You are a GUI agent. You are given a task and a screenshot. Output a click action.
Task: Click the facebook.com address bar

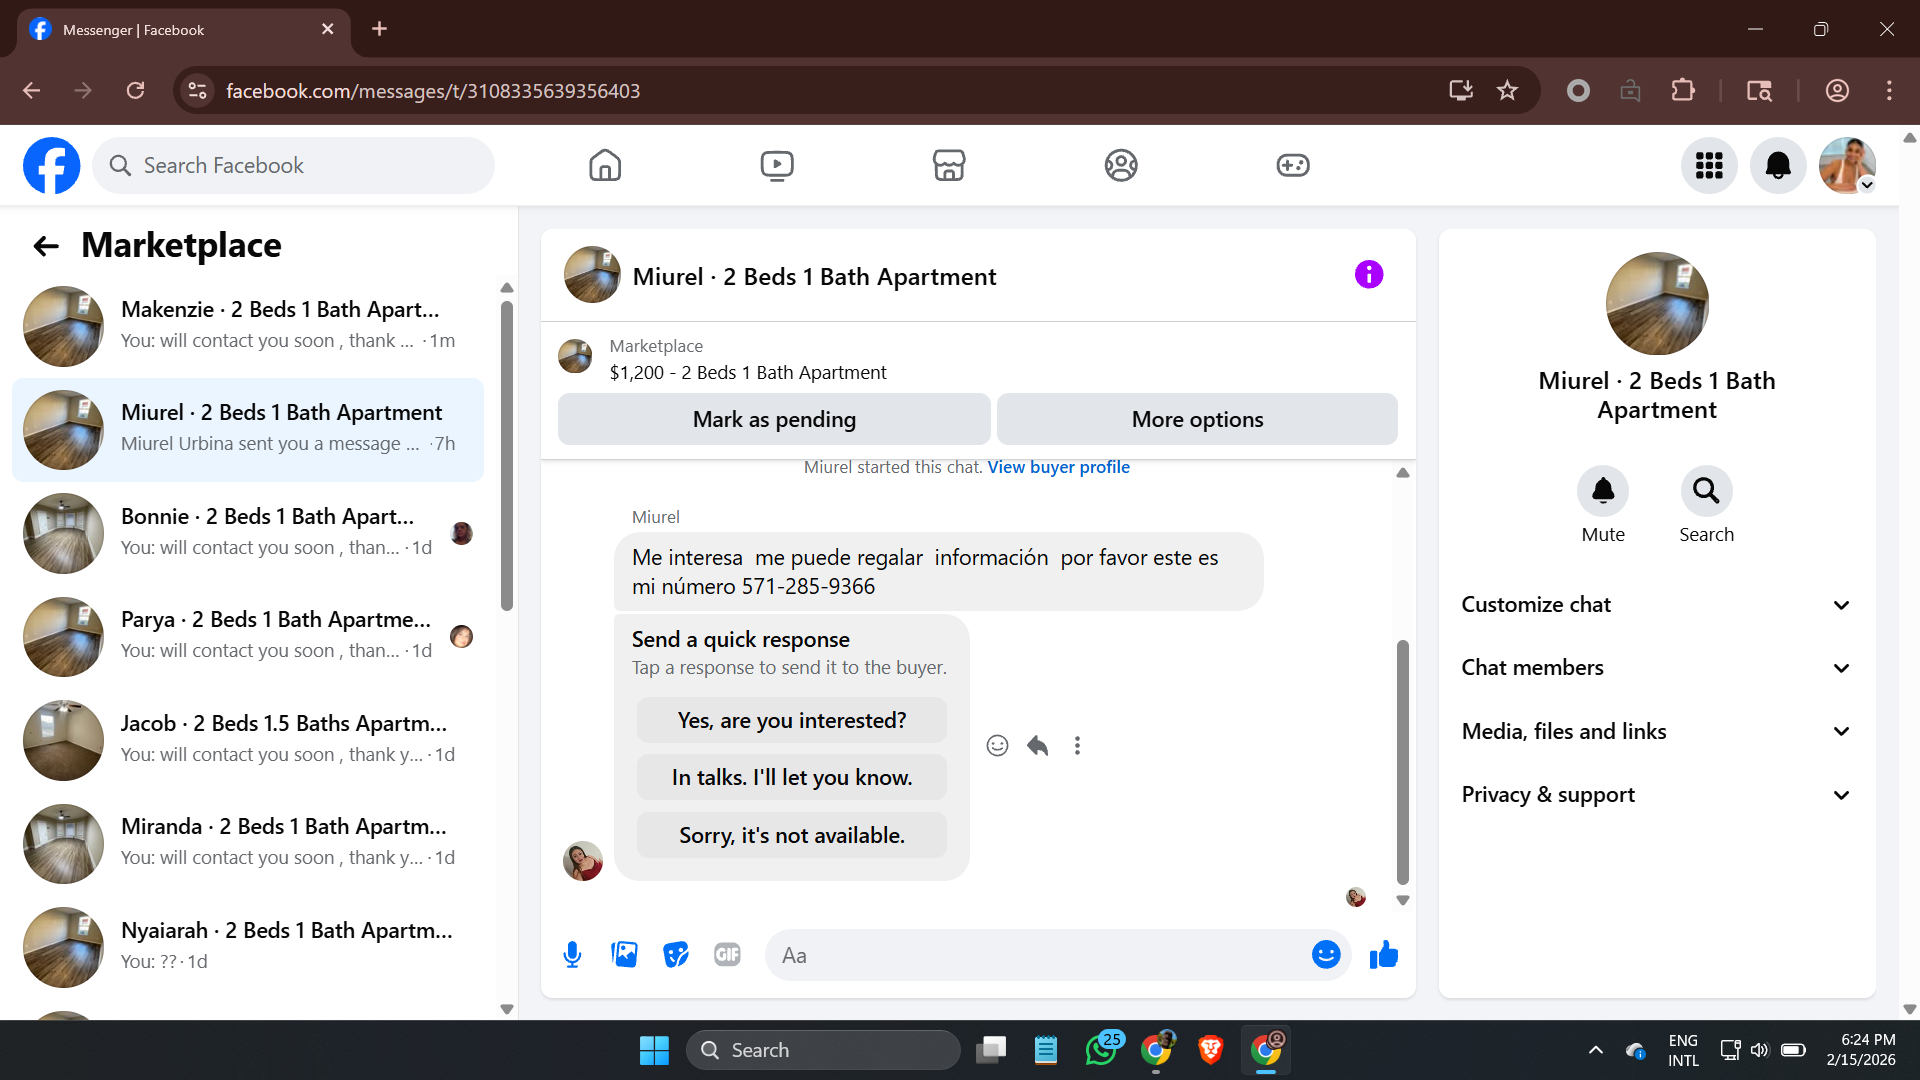[x=820, y=91]
